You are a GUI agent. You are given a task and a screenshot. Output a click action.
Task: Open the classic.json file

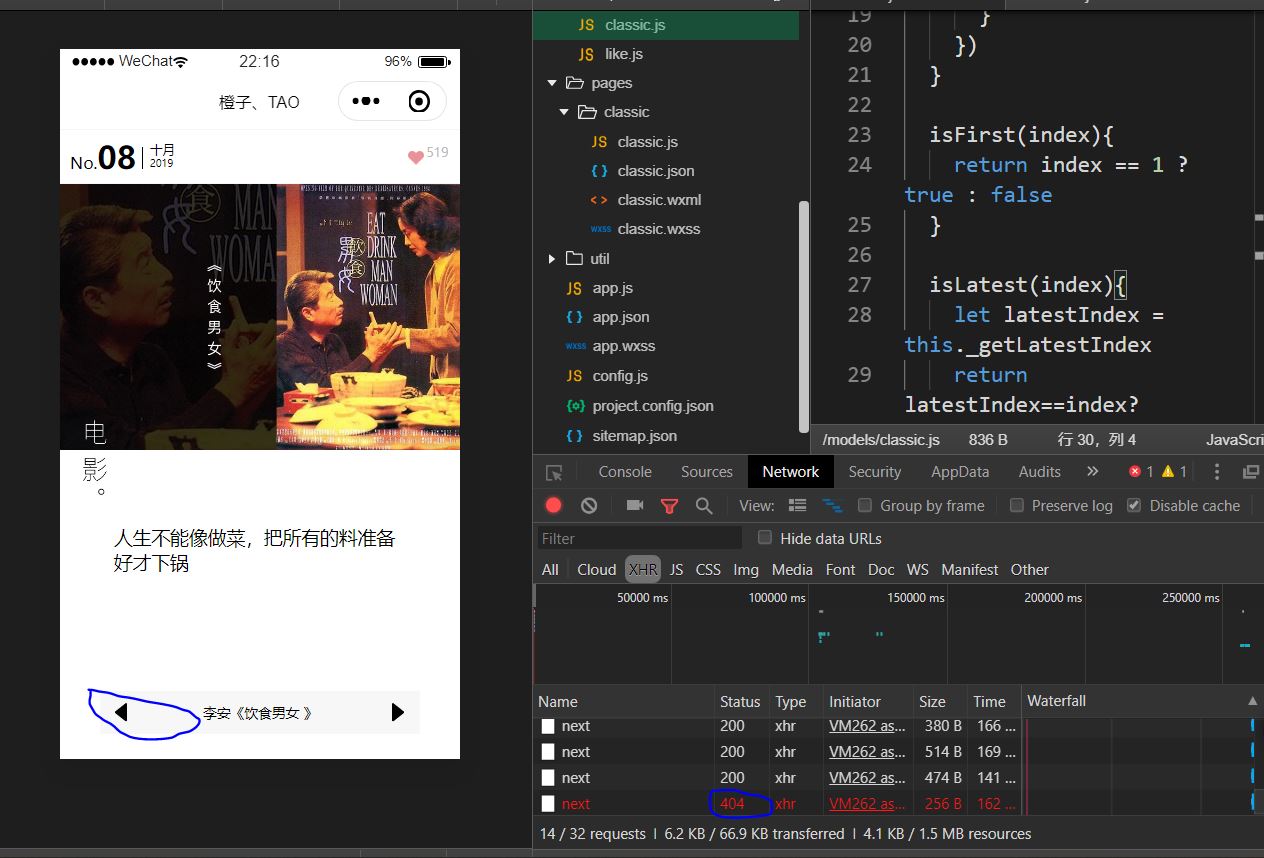tap(656, 170)
